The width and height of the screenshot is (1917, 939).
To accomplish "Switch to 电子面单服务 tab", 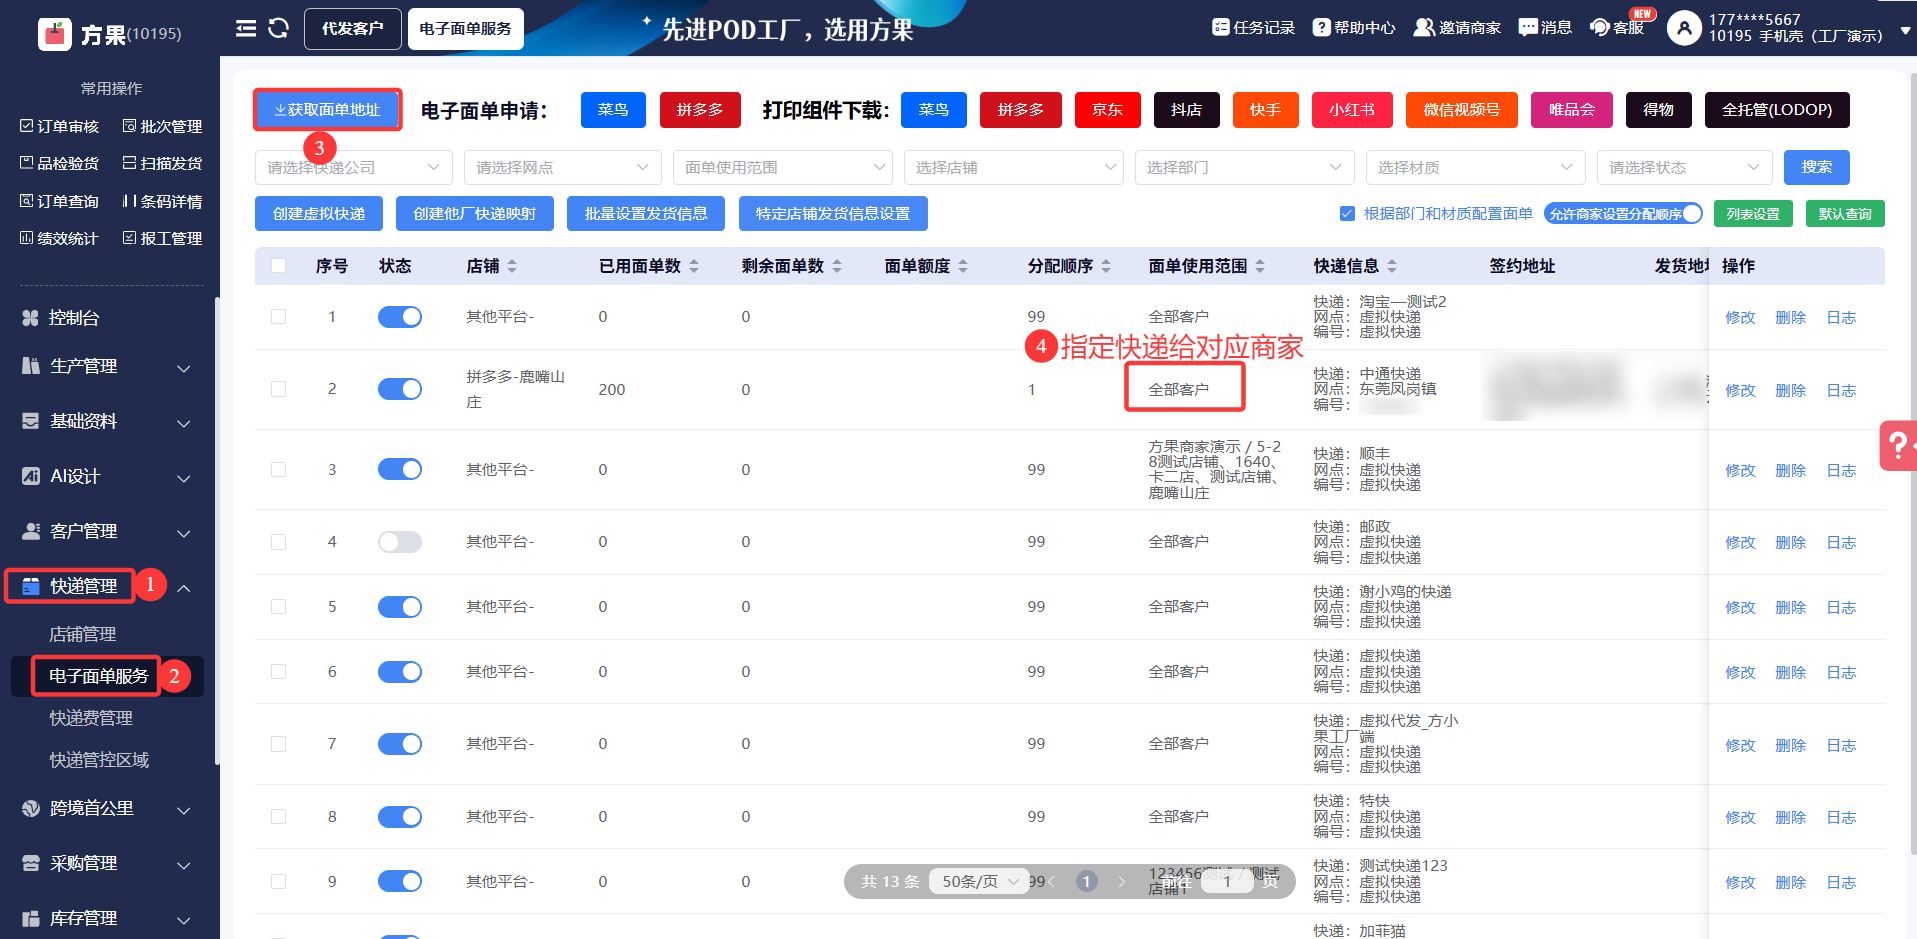I will point(466,29).
